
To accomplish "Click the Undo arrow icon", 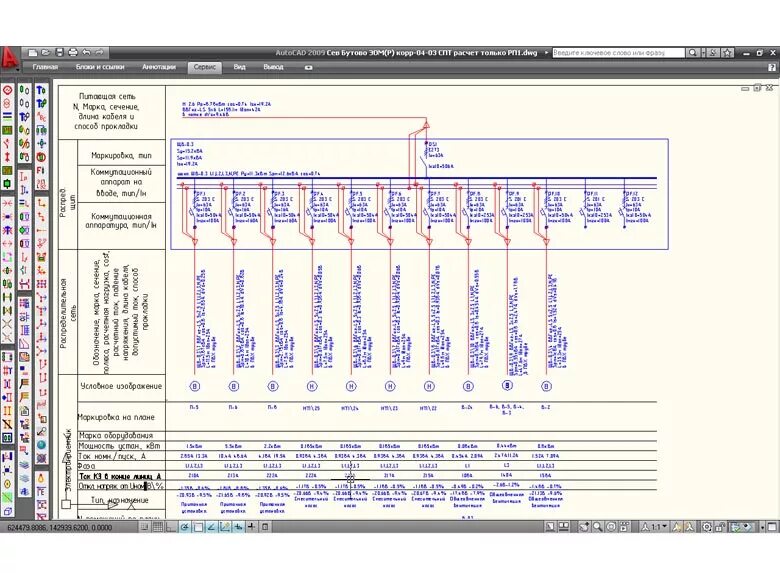I will tap(86, 52).
